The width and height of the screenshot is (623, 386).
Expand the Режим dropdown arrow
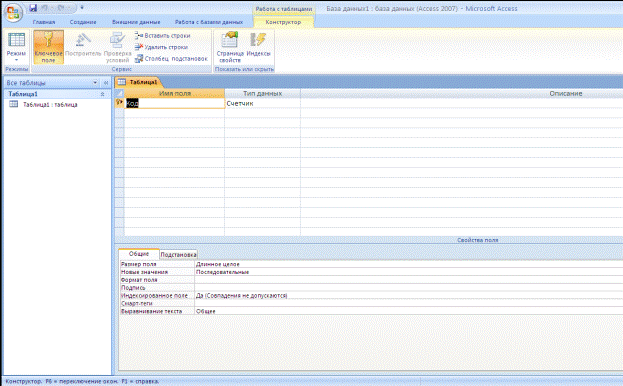click(x=16, y=60)
